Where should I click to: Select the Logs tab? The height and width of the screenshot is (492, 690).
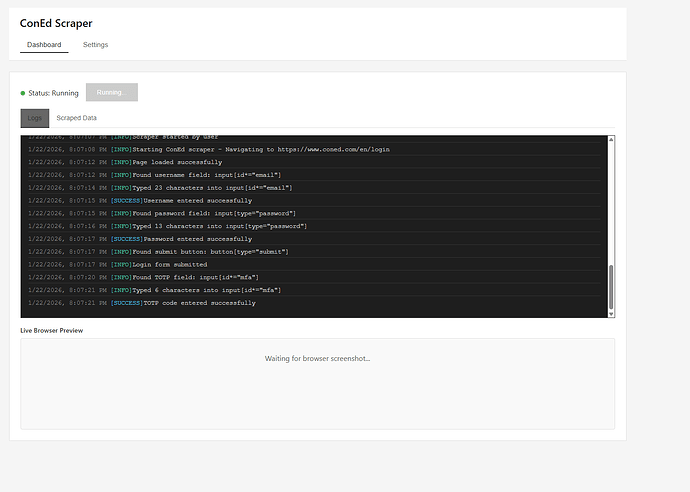34,118
